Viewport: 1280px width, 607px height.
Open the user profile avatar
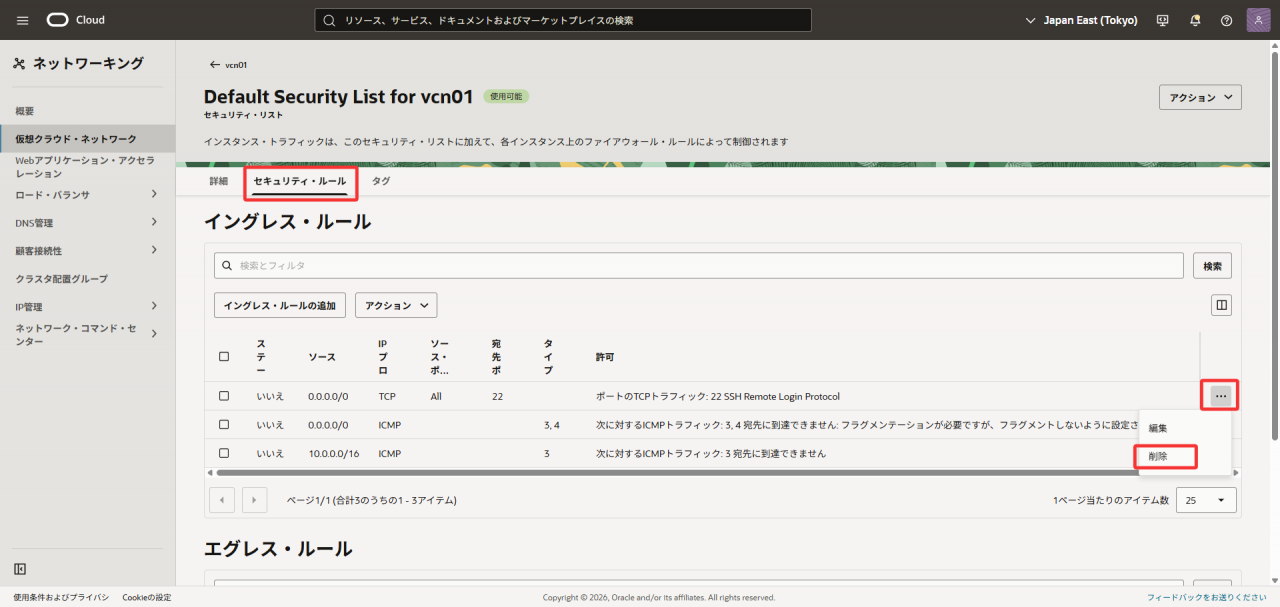[1258, 20]
